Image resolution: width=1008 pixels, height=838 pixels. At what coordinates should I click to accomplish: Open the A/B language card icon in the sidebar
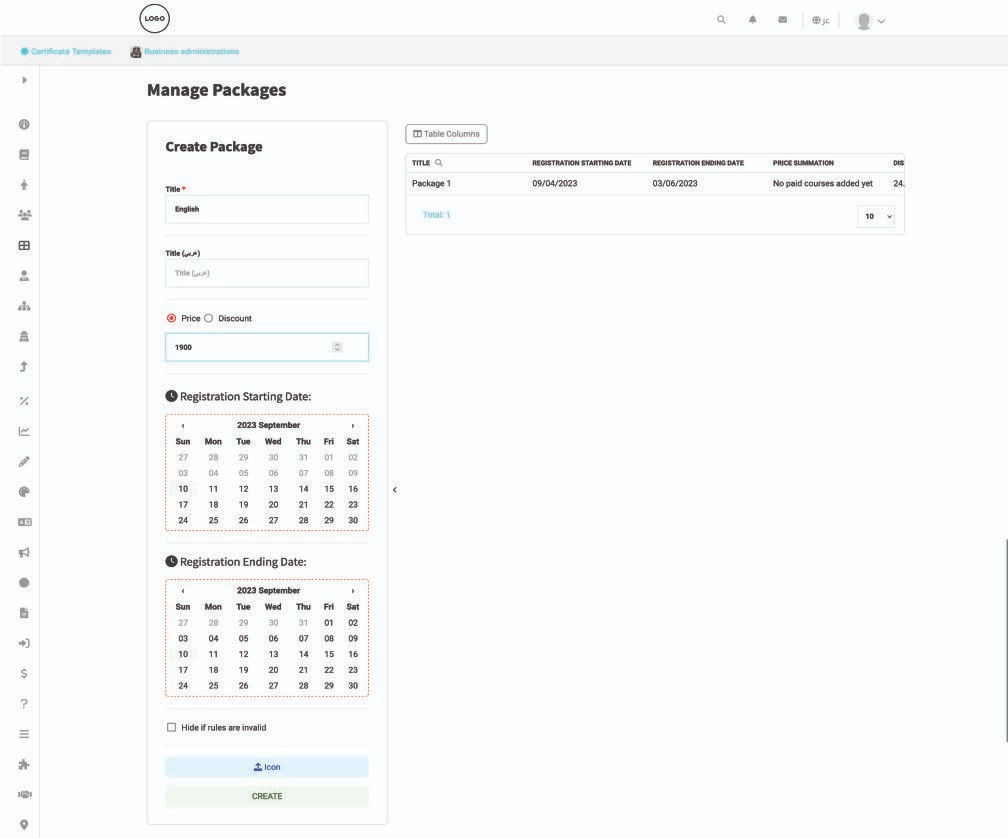24,522
